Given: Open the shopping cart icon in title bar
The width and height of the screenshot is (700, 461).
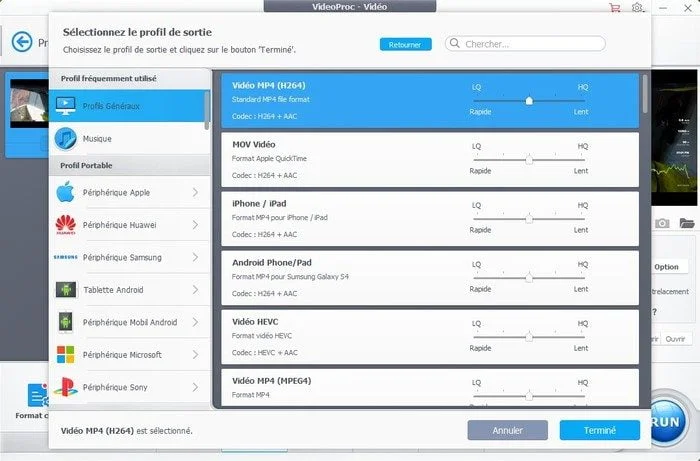Looking at the screenshot, I should tap(614, 8).
